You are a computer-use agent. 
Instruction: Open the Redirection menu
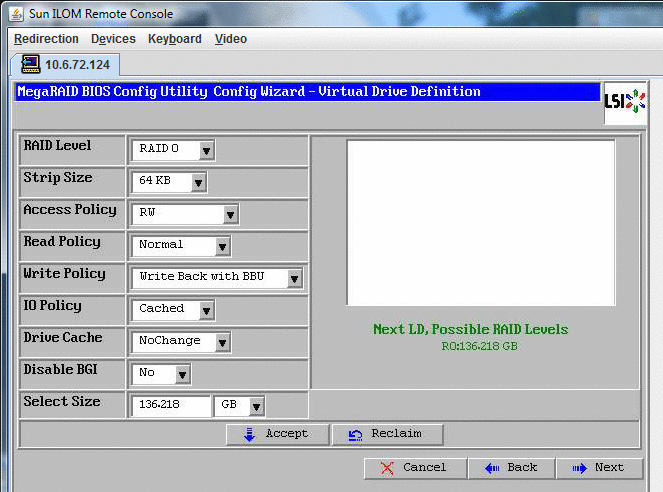coord(46,39)
